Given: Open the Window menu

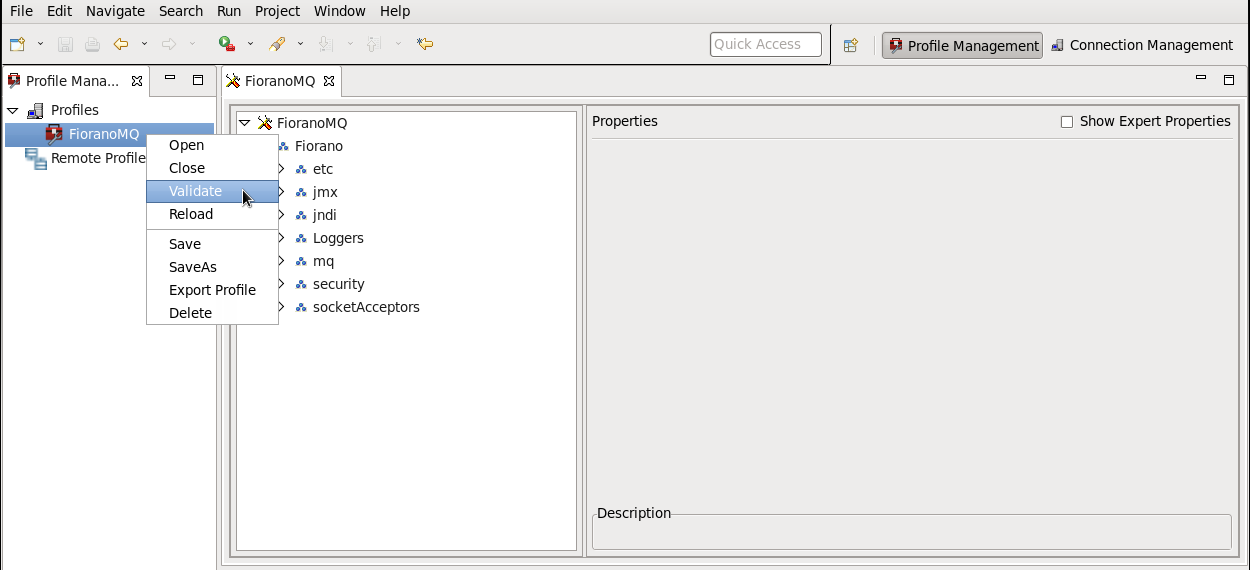Looking at the screenshot, I should point(340,11).
